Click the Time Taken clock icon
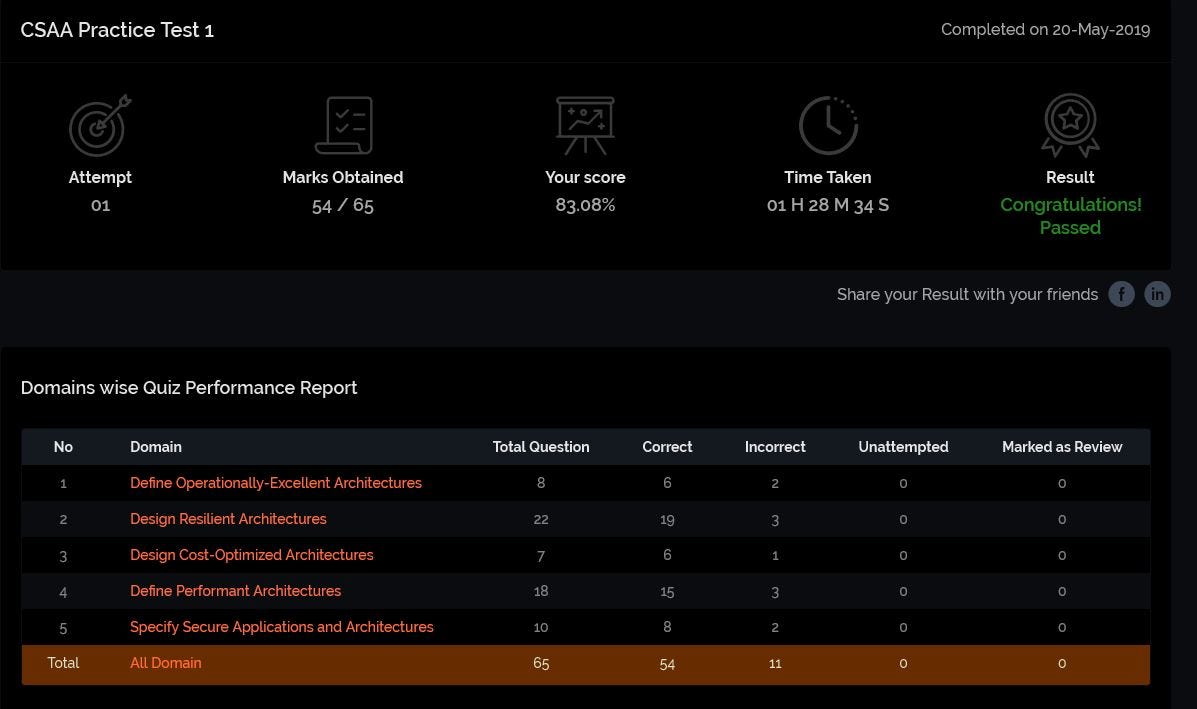This screenshot has width=1197, height=709. (x=827, y=125)
